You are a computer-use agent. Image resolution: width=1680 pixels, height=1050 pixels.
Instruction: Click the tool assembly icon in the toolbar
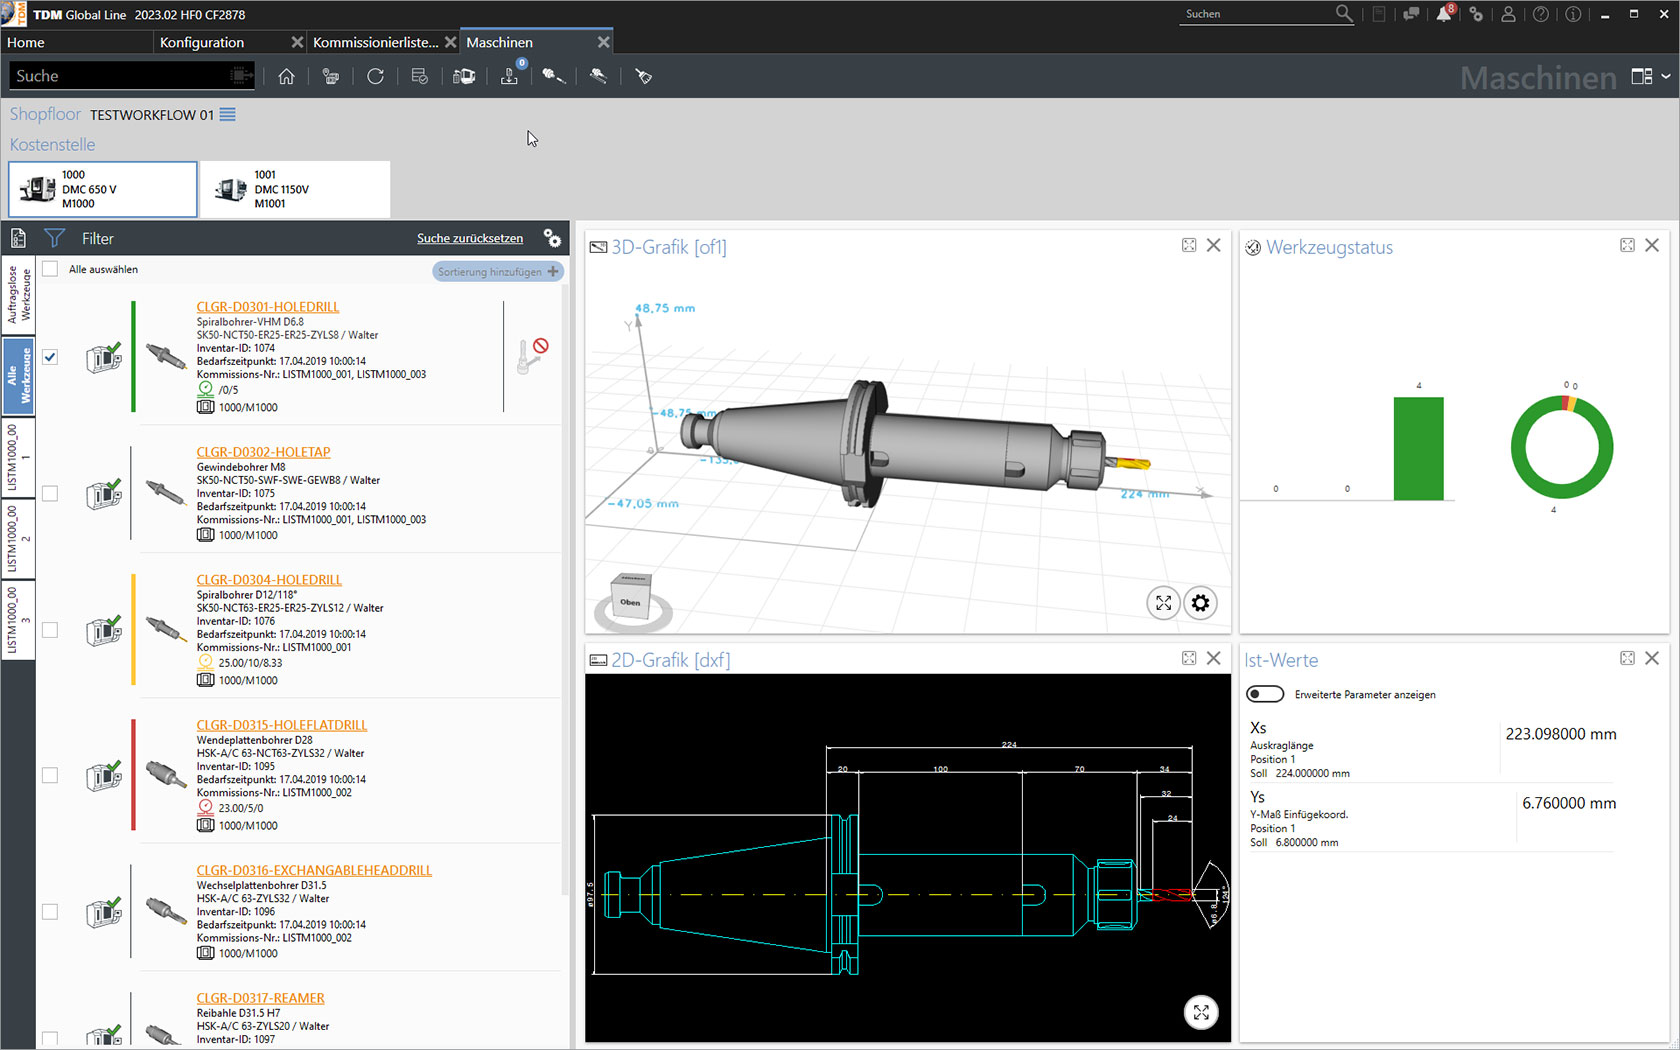pos(553,76)
